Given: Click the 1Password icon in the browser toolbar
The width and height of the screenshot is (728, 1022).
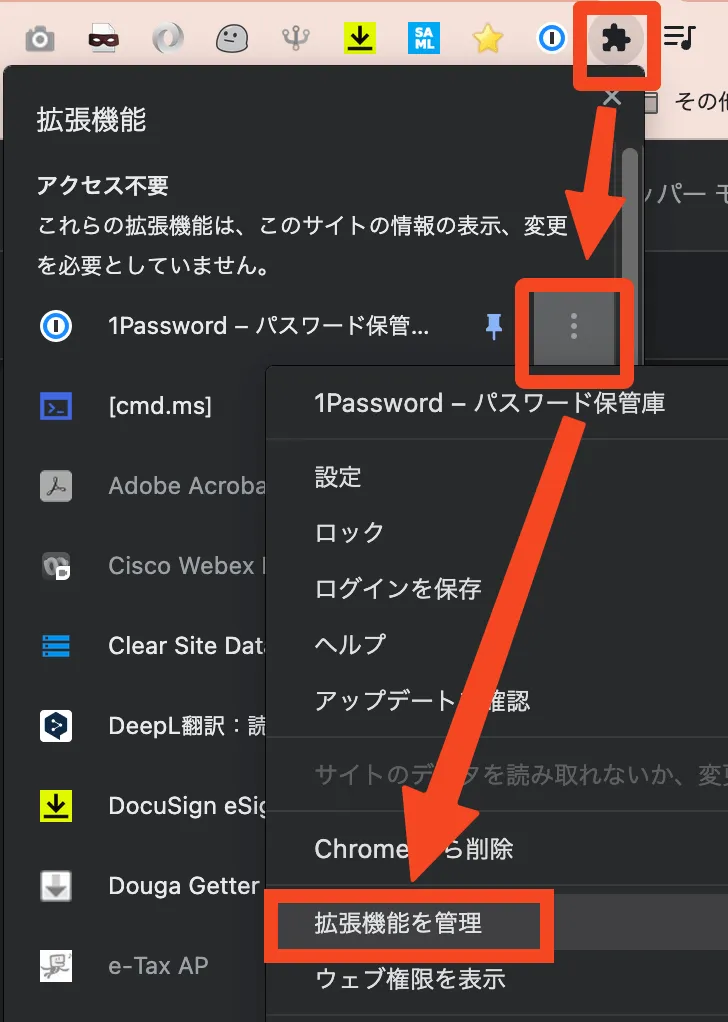Looking at the screenshot, I should tap(551, 38).
